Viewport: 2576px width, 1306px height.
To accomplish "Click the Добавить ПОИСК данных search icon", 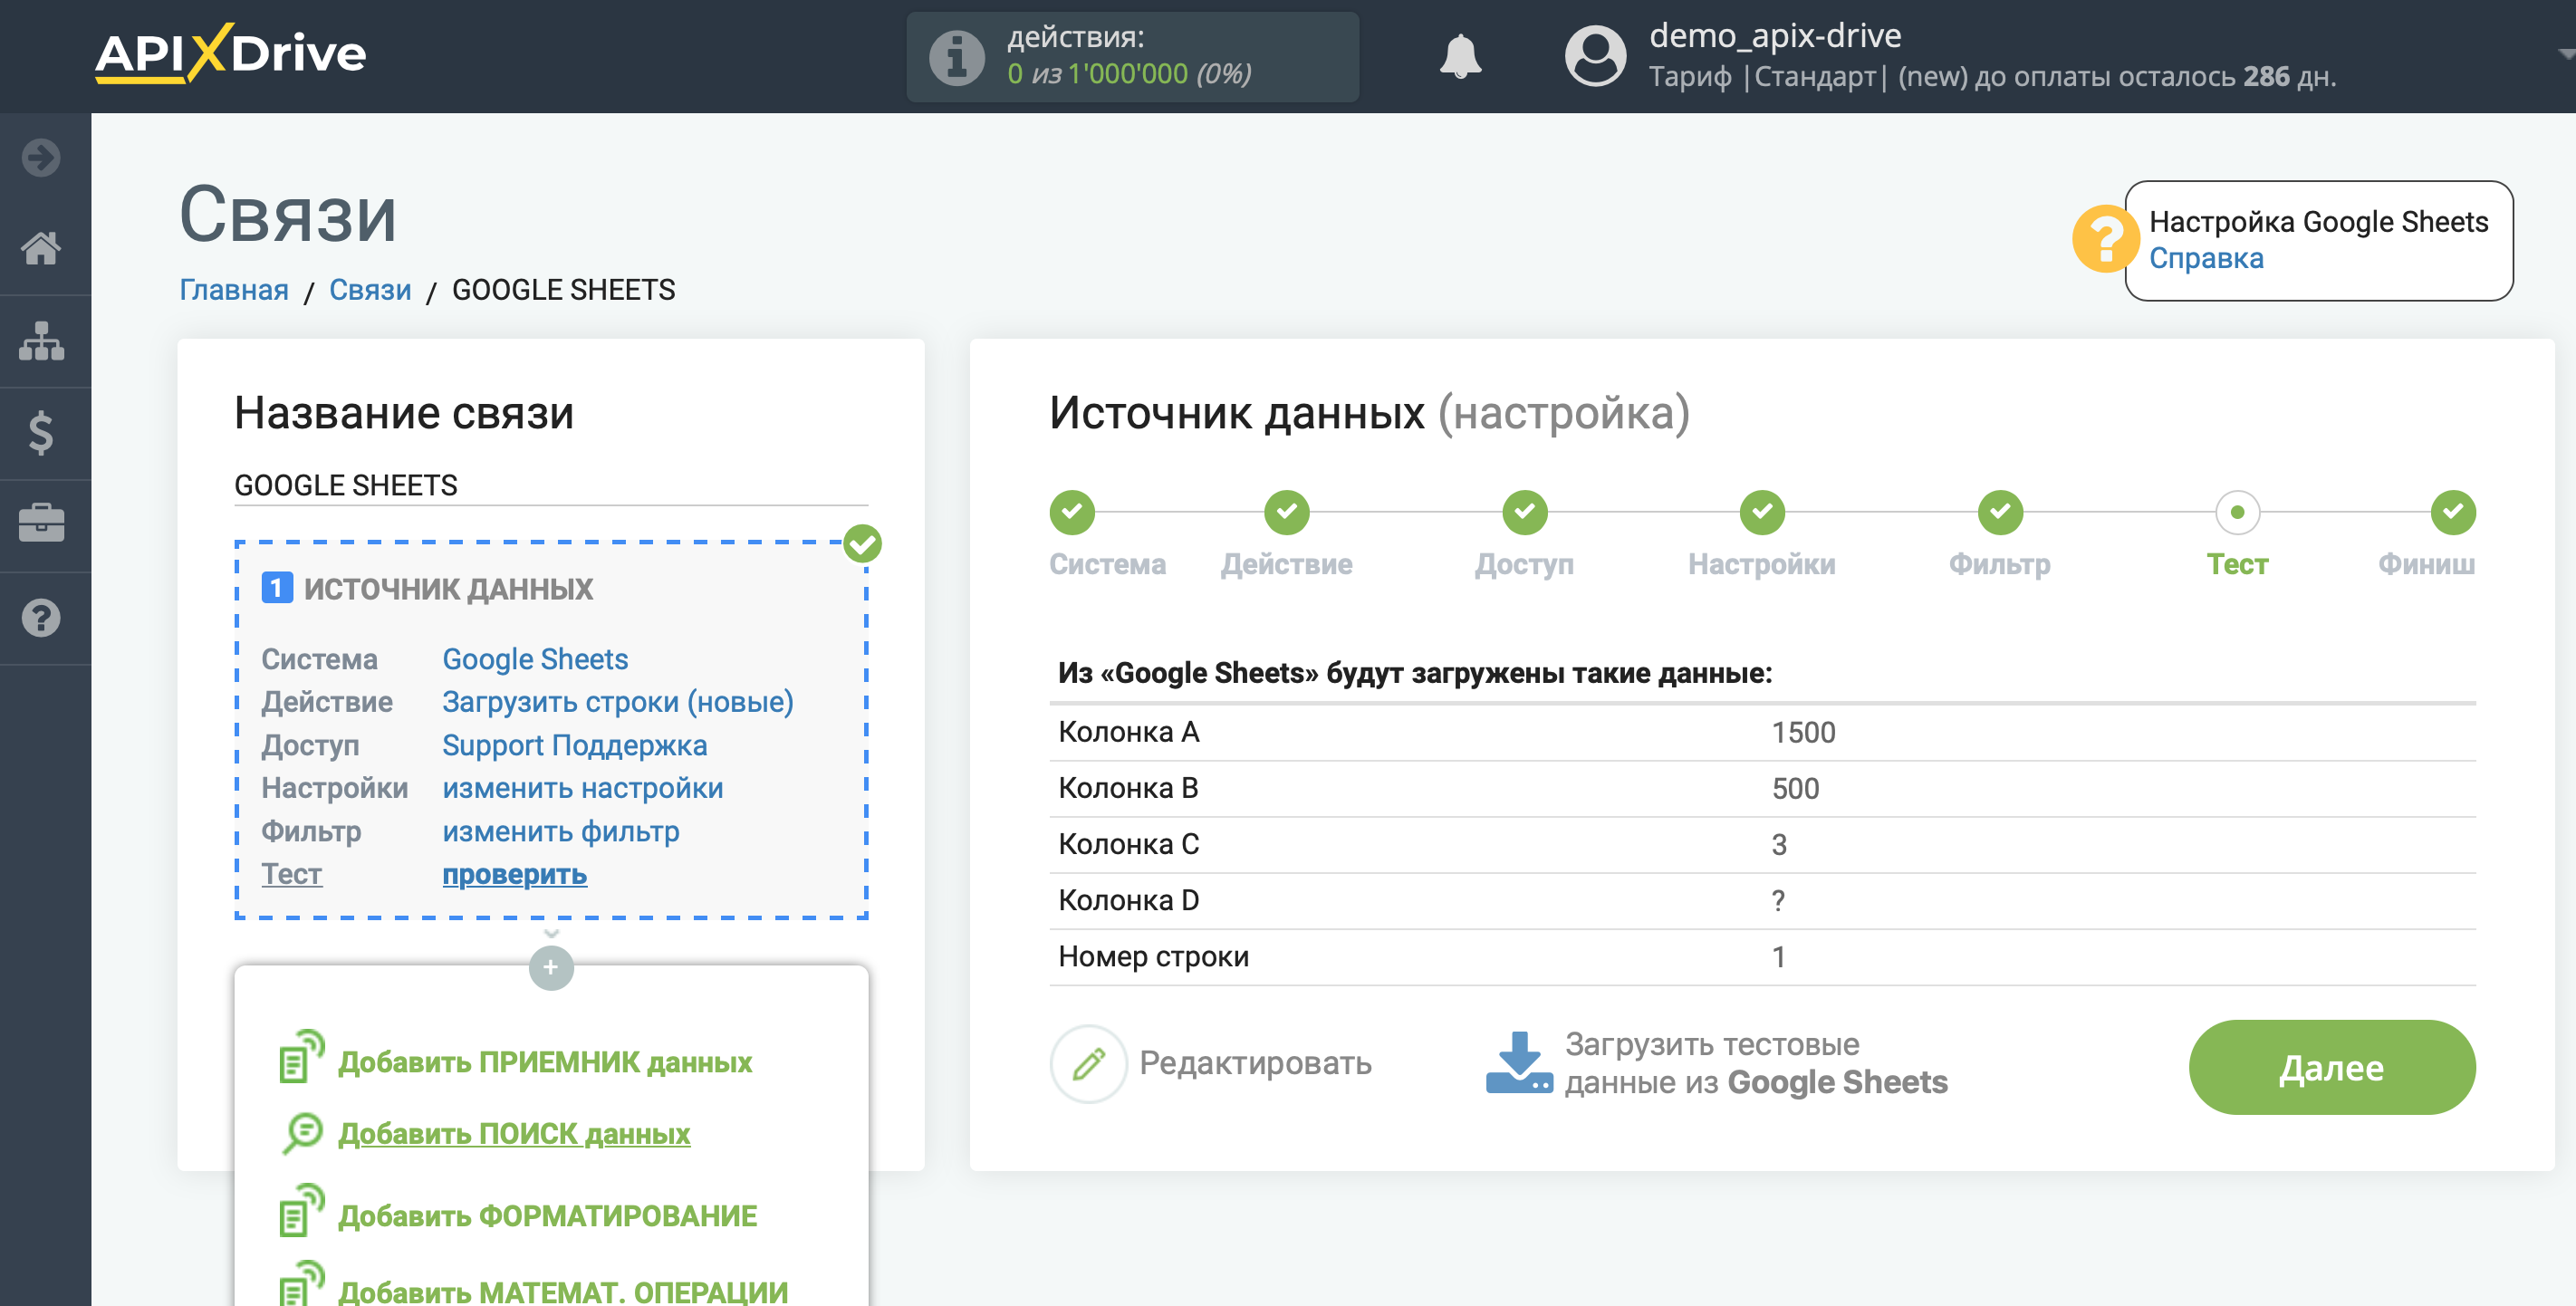I will coord(301,1133).
